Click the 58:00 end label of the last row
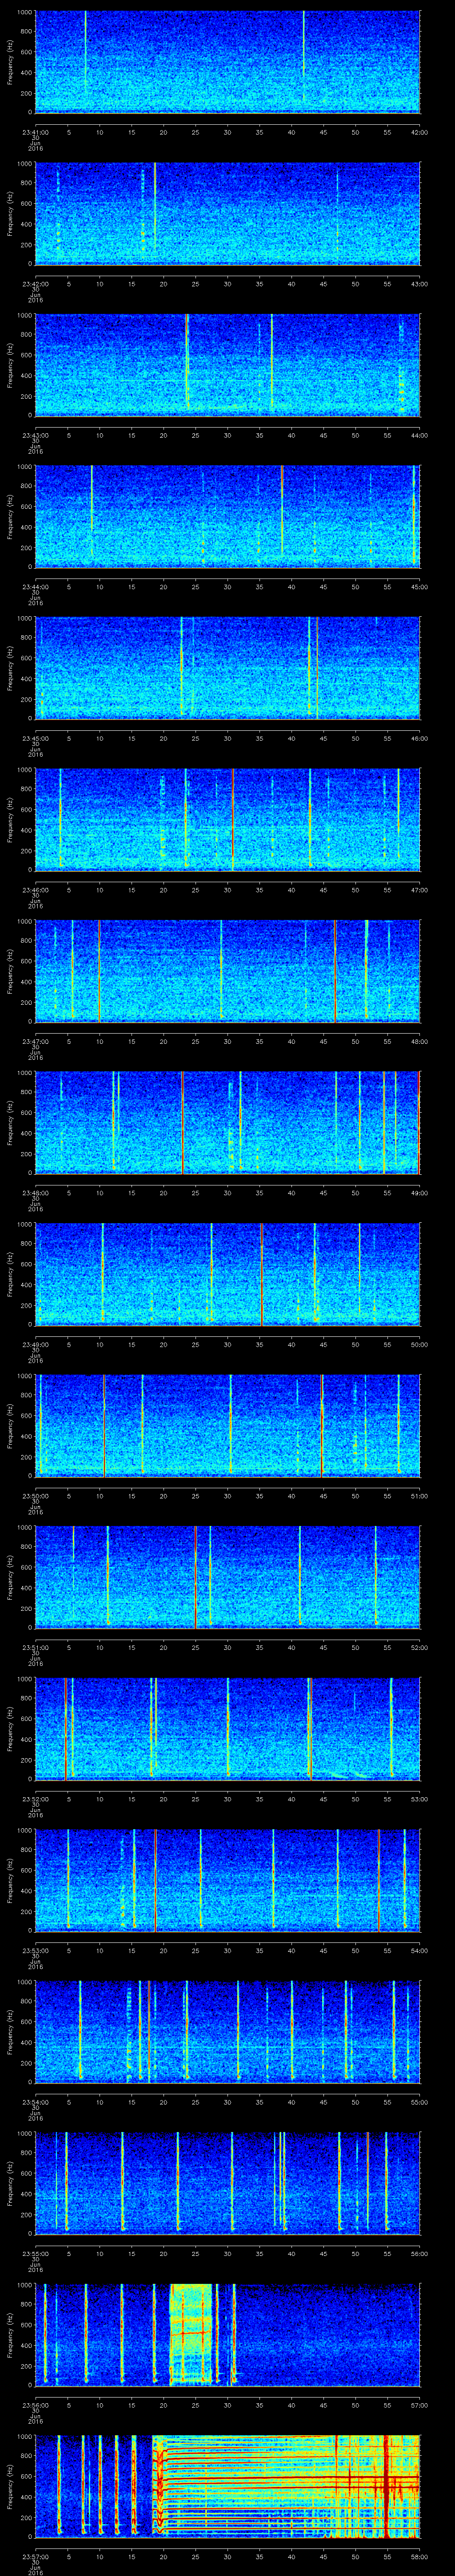Screen dimensions: 455x2576 coord(419,2556)
